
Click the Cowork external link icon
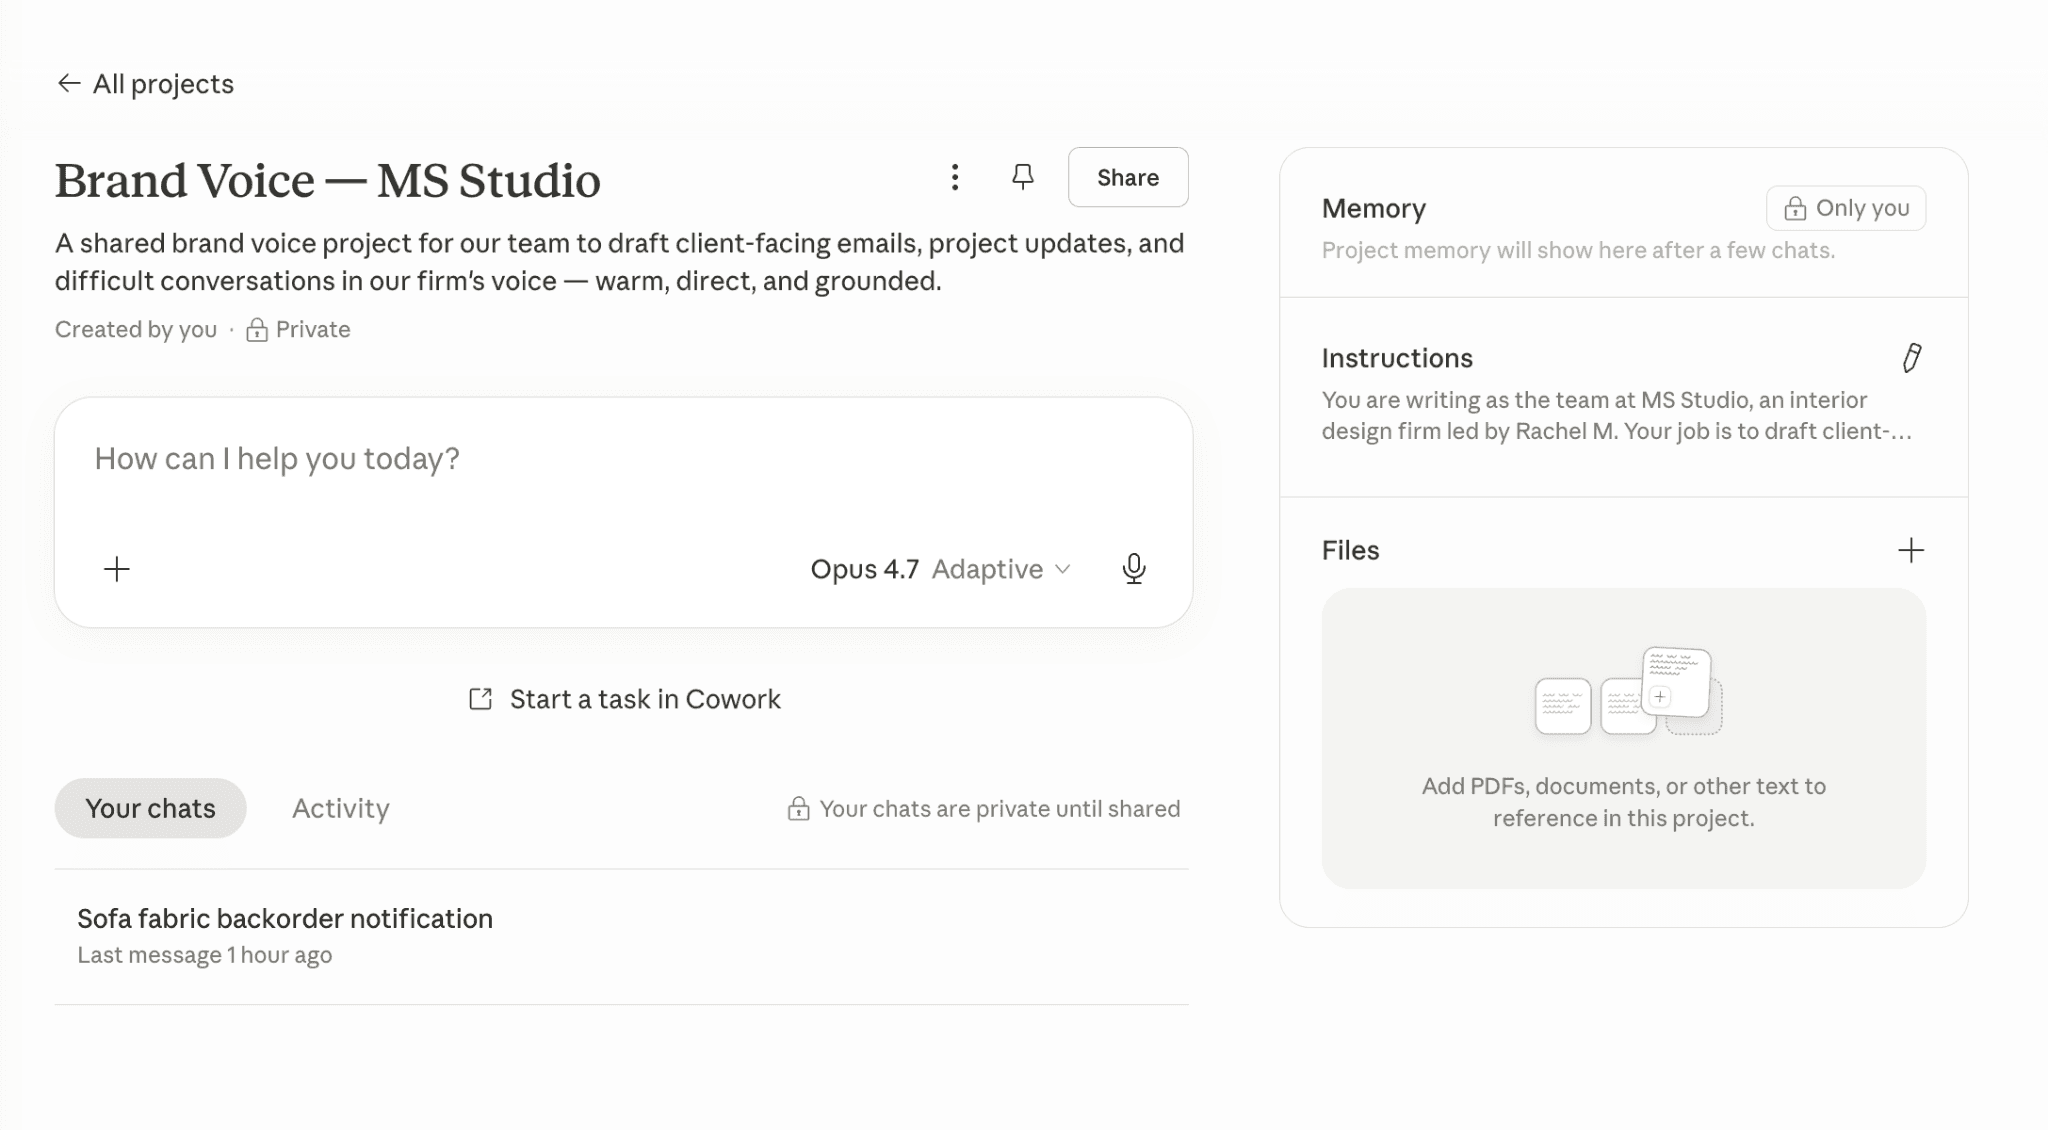pos(481,699)
